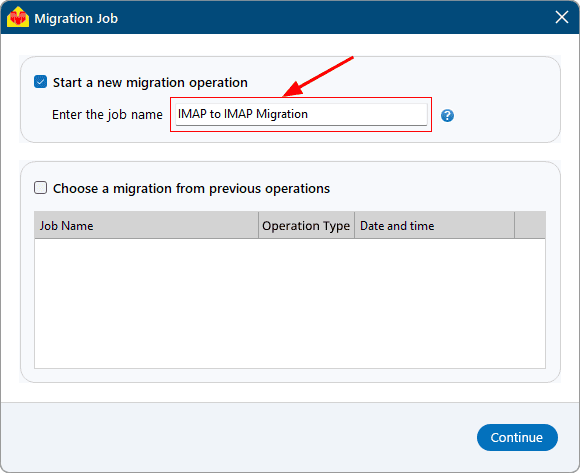
Task: Enable the Choose a migration from previous operations checkbox
Action: (x=40, y=187)
